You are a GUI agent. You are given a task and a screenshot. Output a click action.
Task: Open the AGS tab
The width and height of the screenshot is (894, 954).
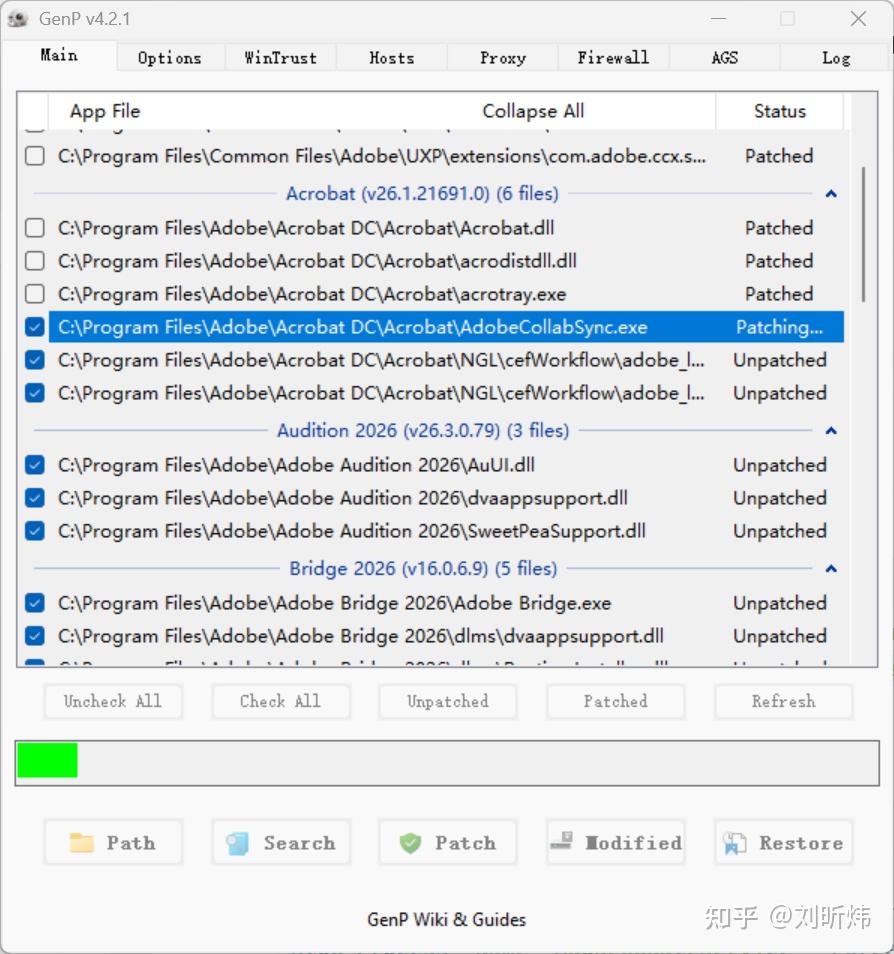(x=724, y=58)
